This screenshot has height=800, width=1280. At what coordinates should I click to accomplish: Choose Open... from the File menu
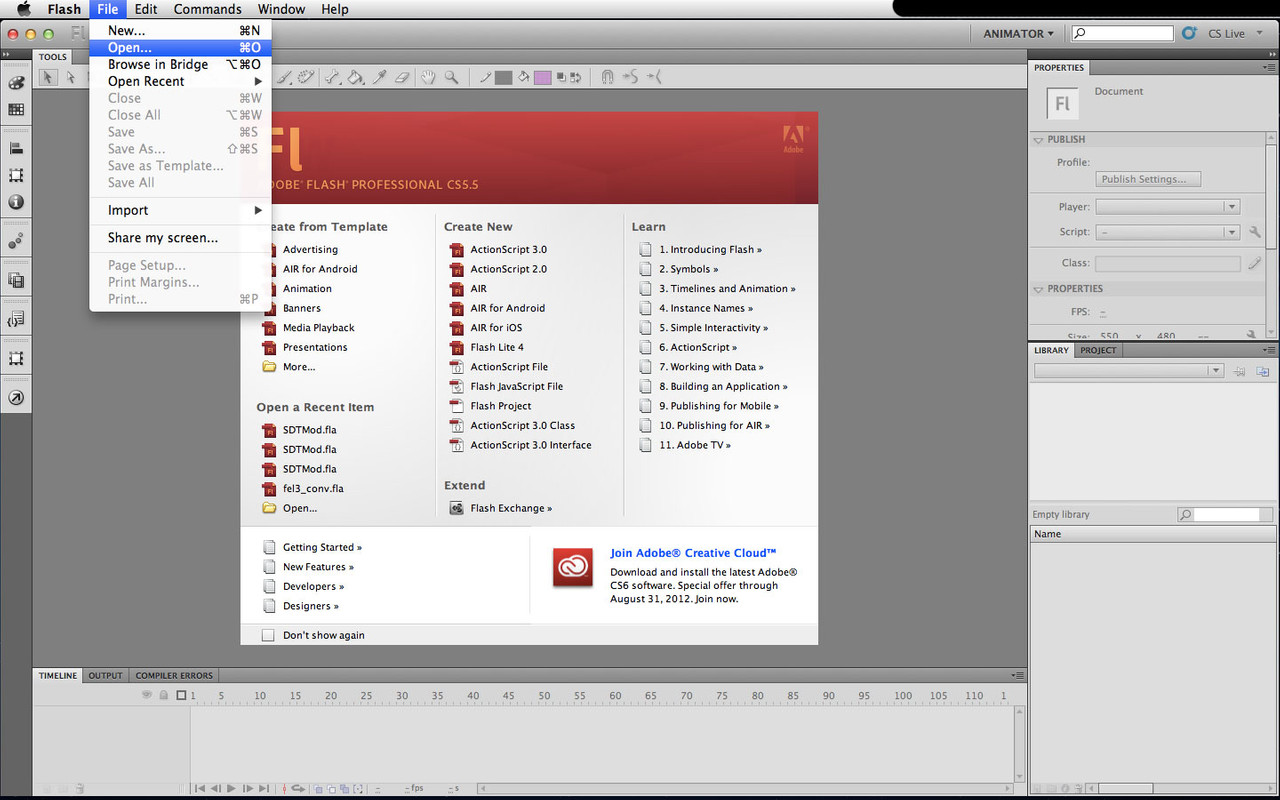coord(130,47)
